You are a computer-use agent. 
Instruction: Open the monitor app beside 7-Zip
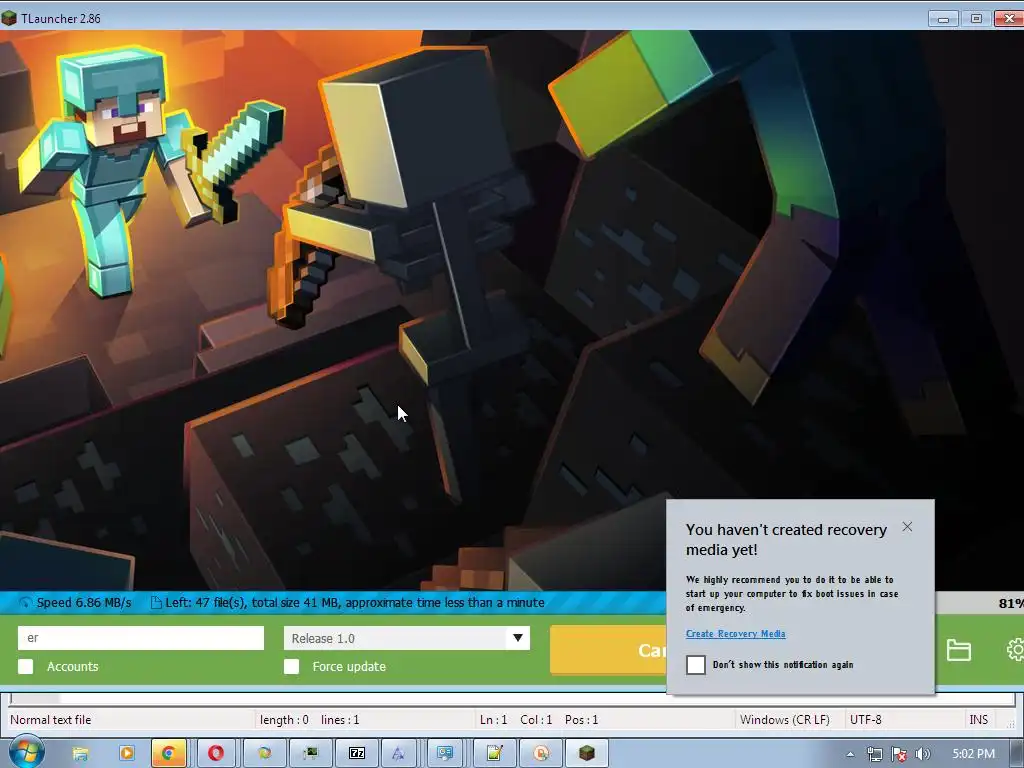pyautogui.click(x=310, y=754)
